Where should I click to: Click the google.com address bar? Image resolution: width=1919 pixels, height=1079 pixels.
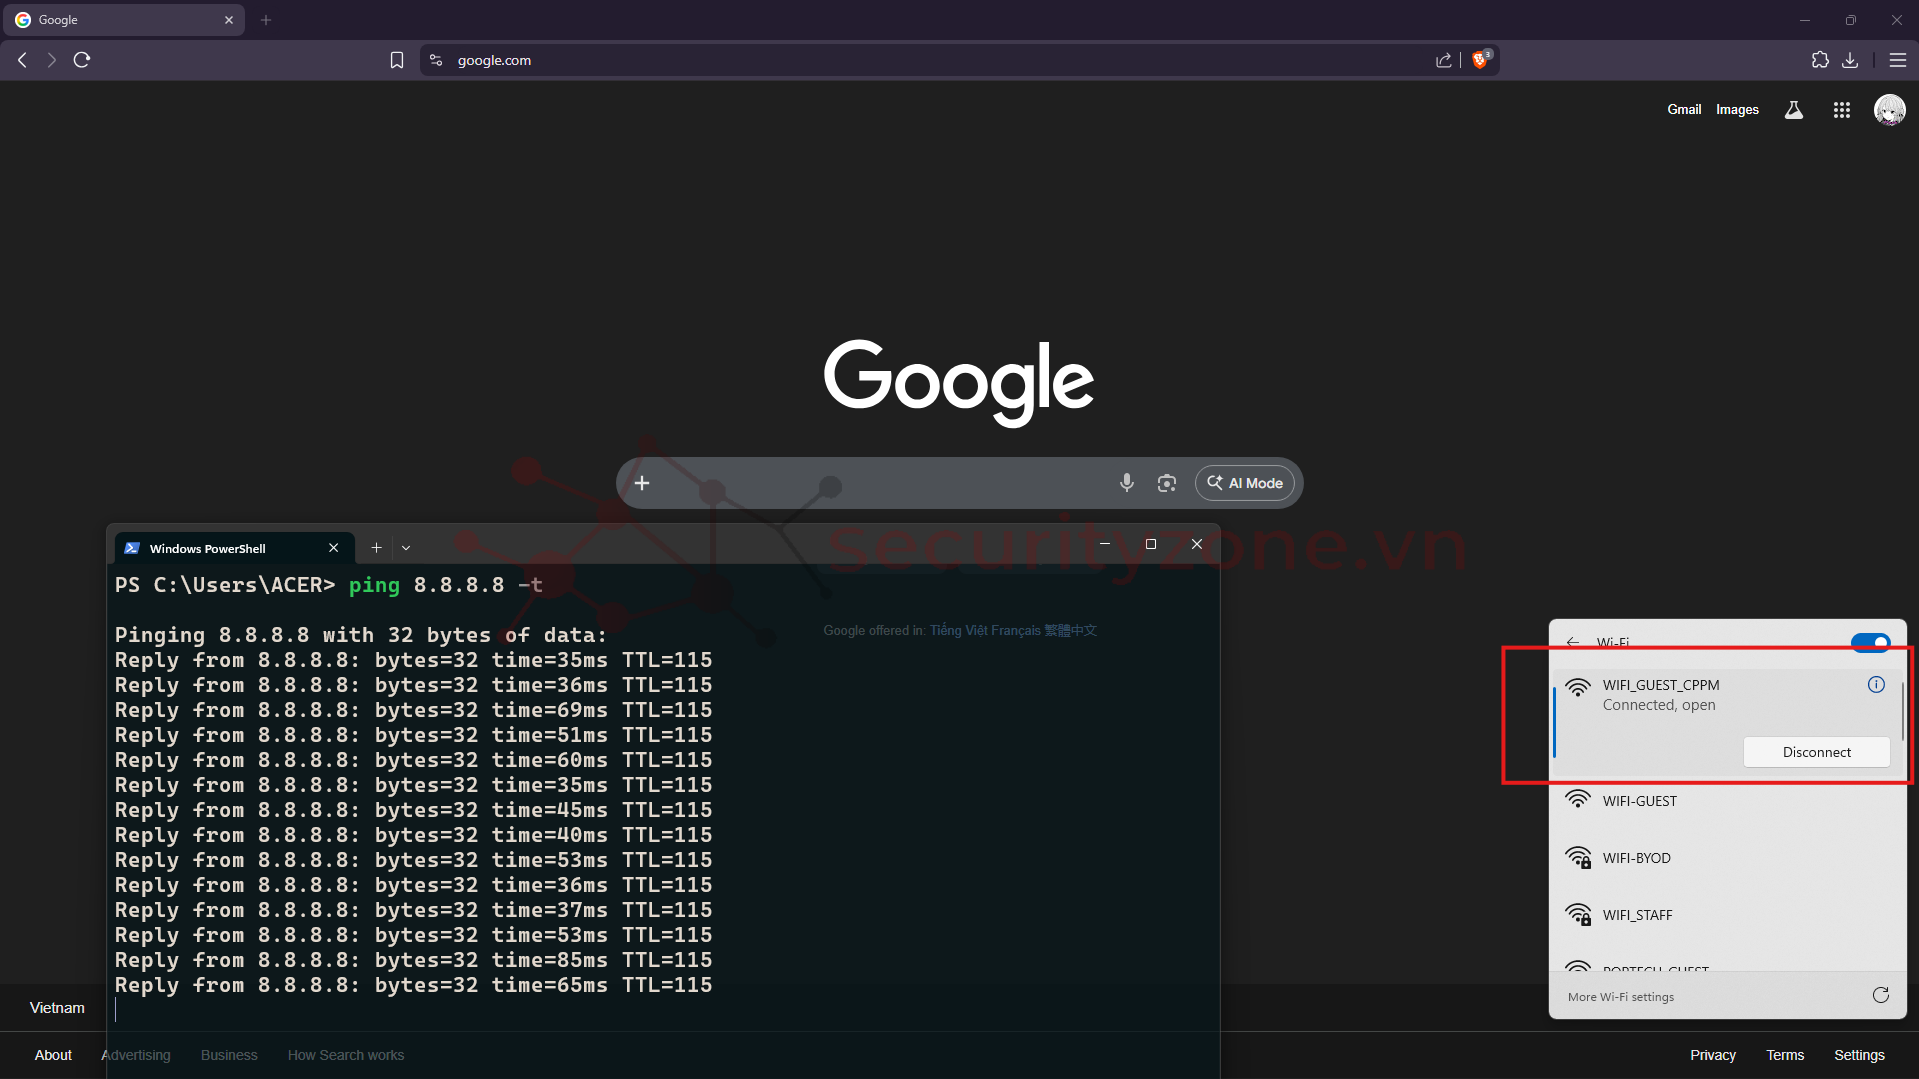(900, 60)
